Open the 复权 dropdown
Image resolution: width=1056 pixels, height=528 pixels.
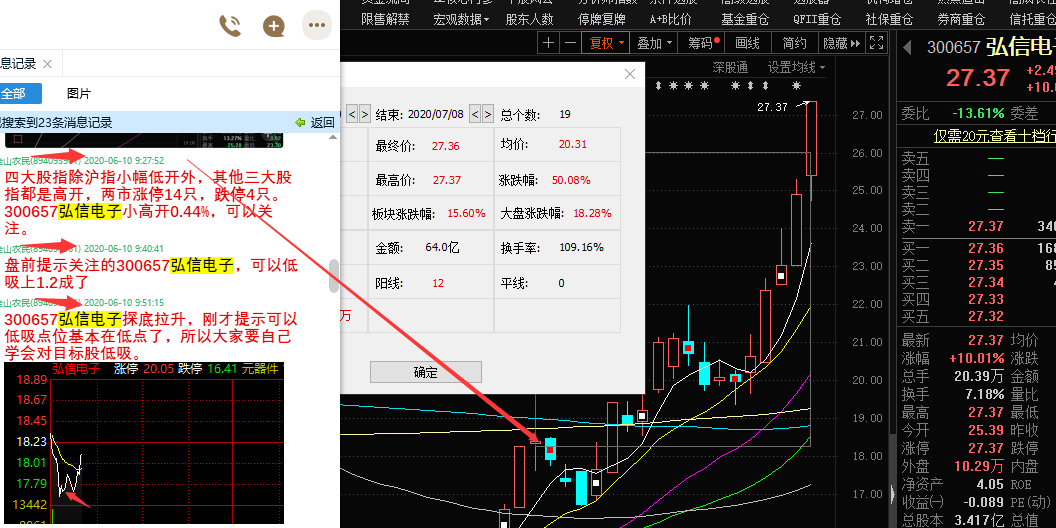tap(606, 43)
